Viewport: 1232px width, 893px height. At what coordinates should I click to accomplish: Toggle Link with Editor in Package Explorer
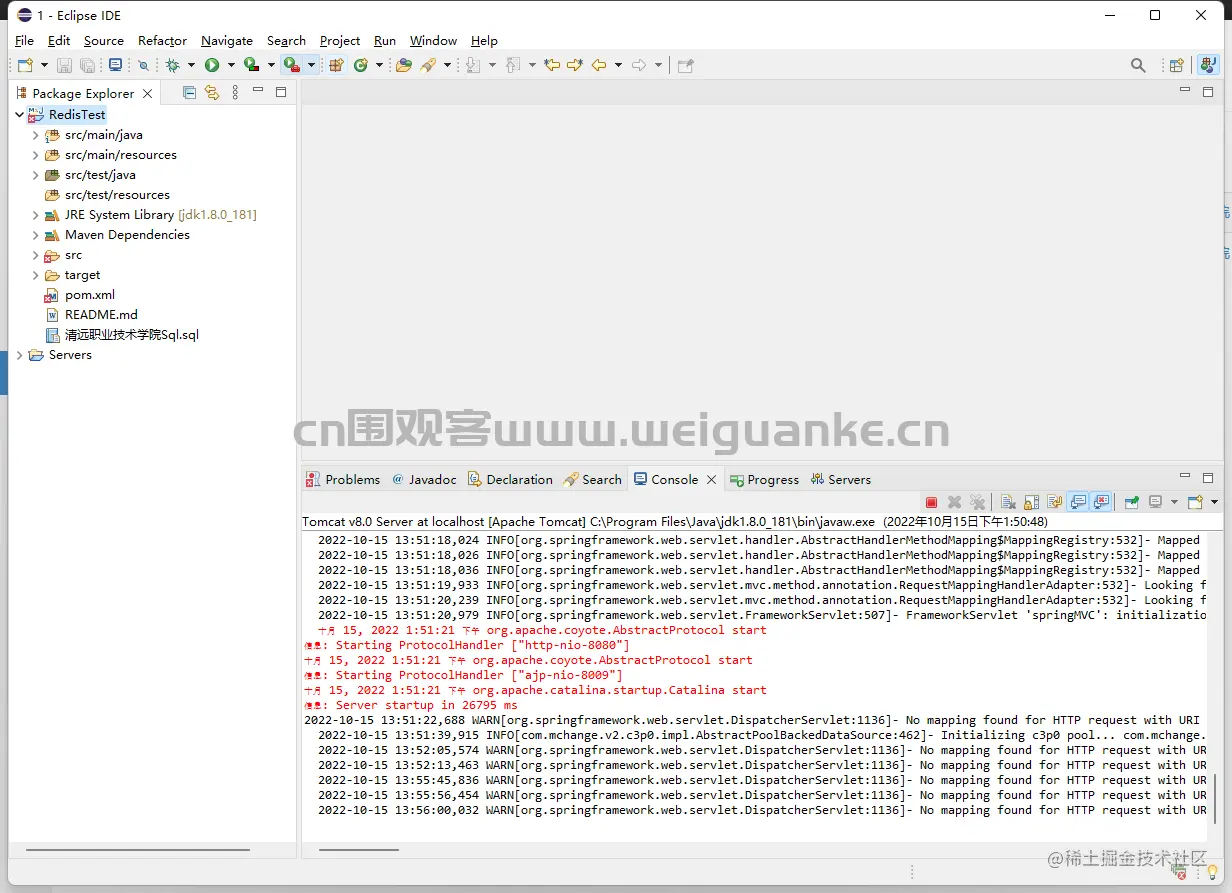pos(211,92)
